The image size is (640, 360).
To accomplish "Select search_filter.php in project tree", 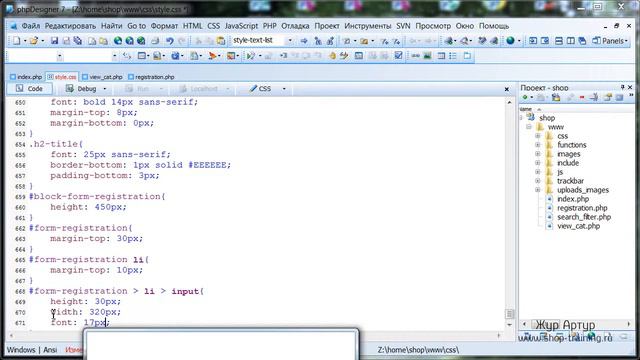I will 584,217.
